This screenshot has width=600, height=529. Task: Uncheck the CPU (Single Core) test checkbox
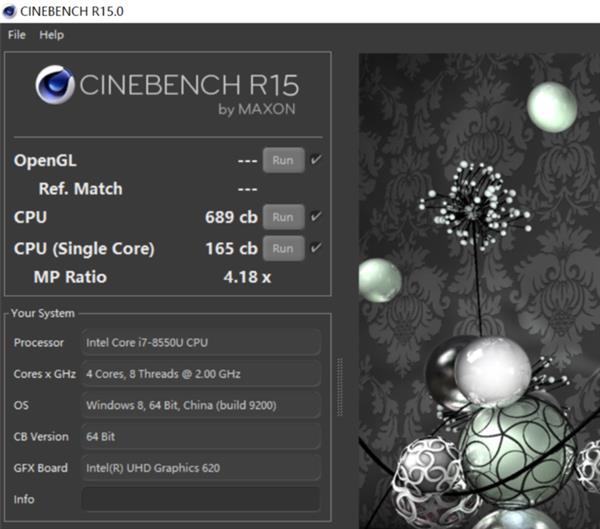316,248
